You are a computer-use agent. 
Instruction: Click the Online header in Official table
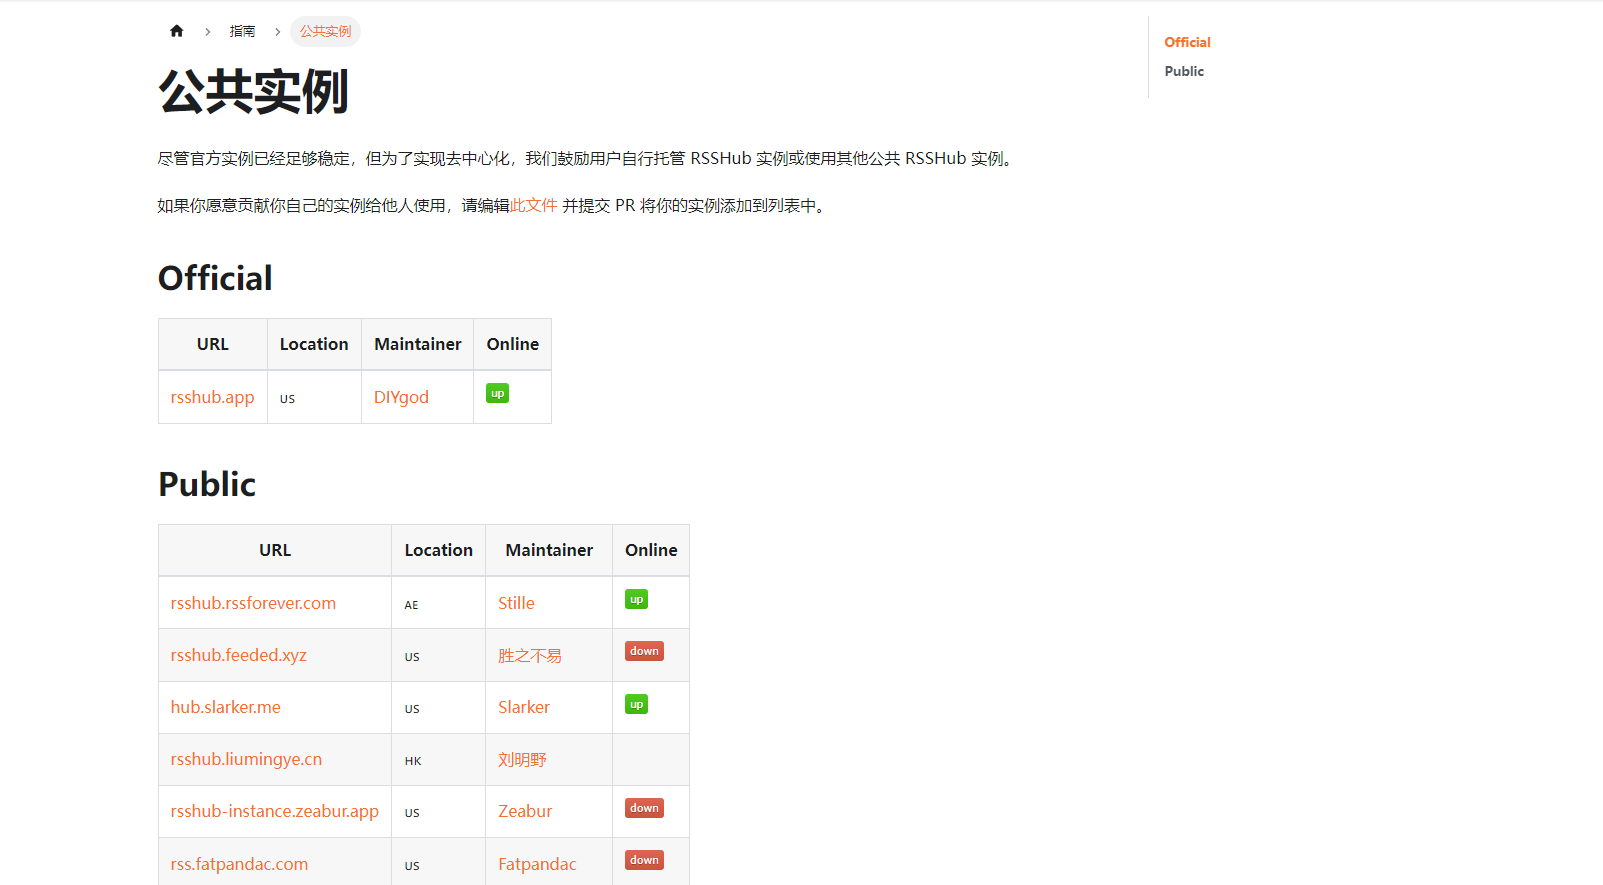point(512,344)
